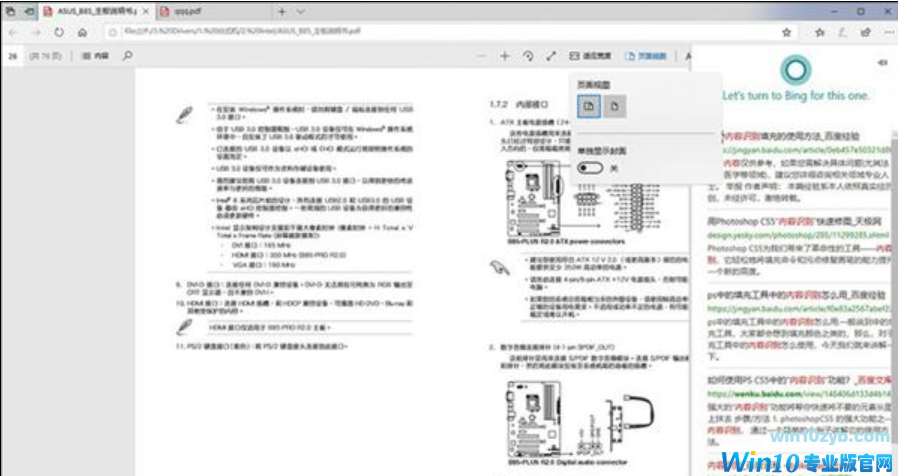
Task: Click the fit-to-page diagonal arrows icon
Action: 551,56
